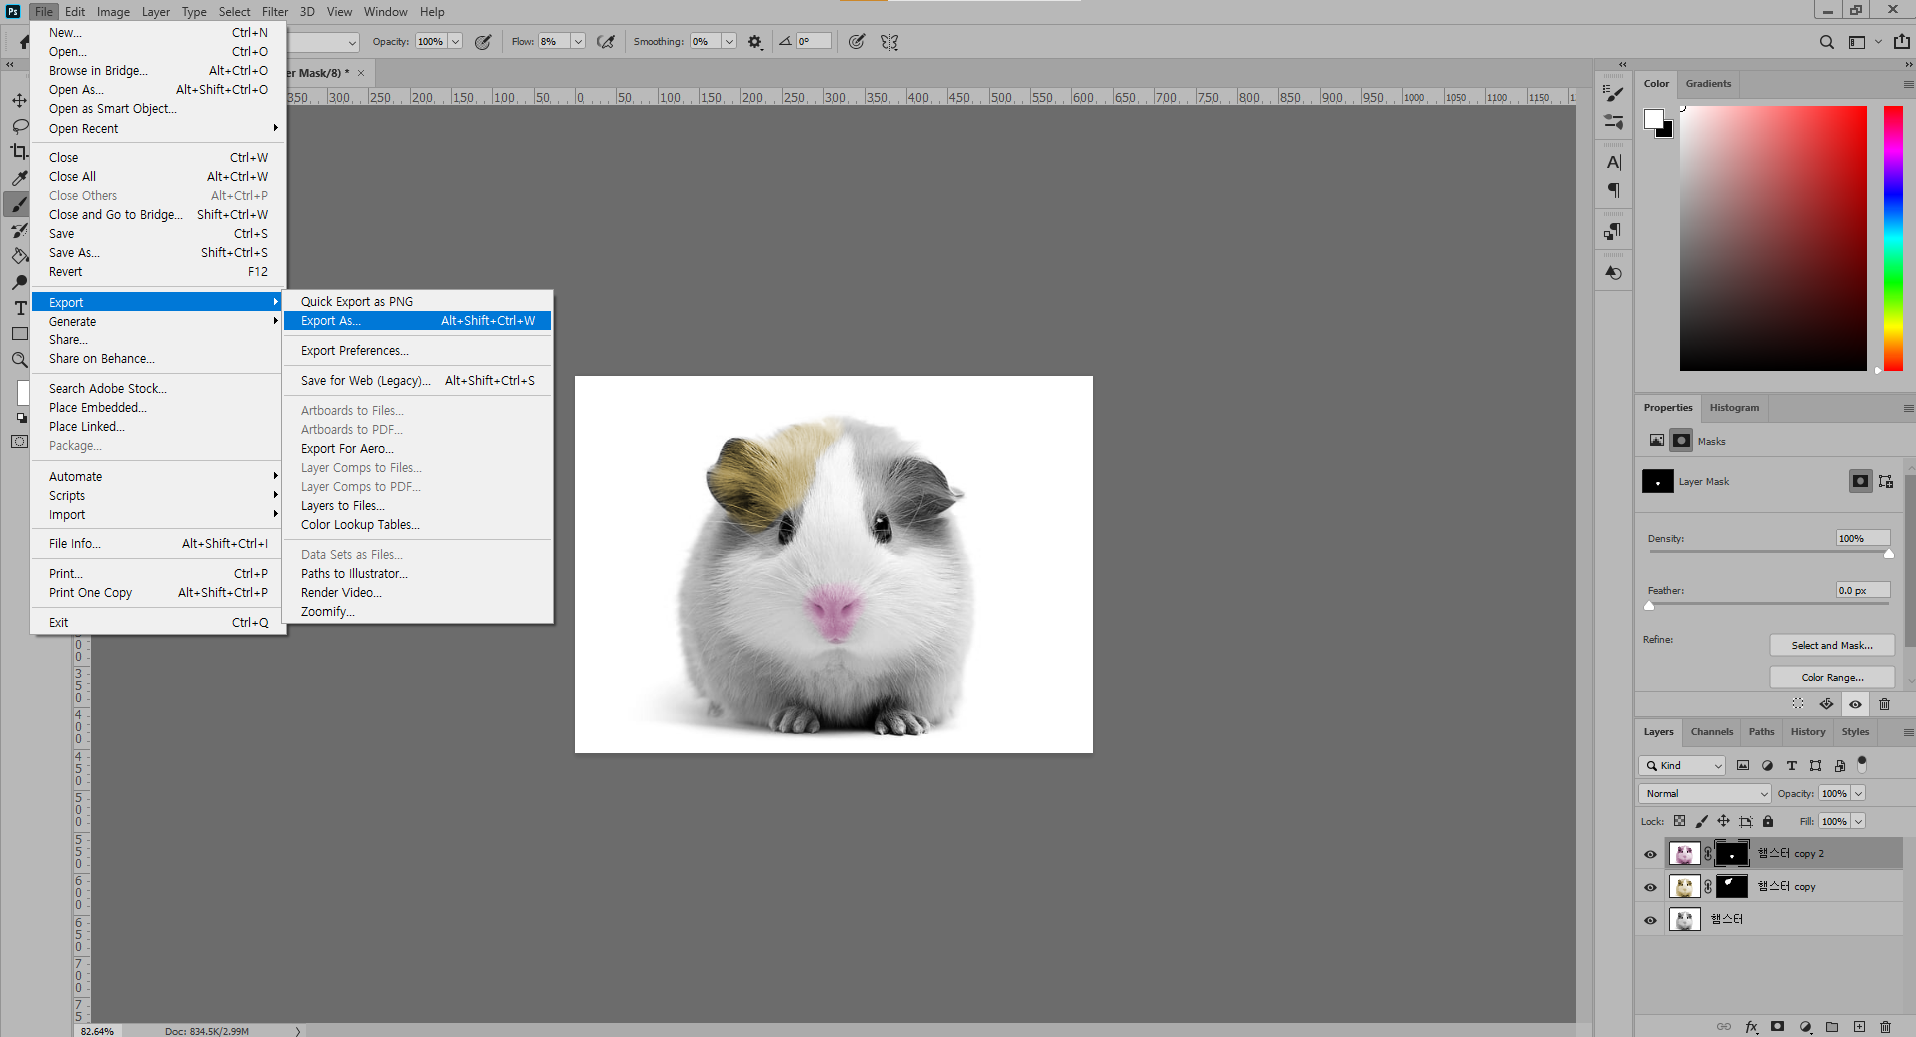Click the smoothing options gear icon
Image resolution: width=1916 pixels, height=1037 pixels.
(x=755, y=42)
